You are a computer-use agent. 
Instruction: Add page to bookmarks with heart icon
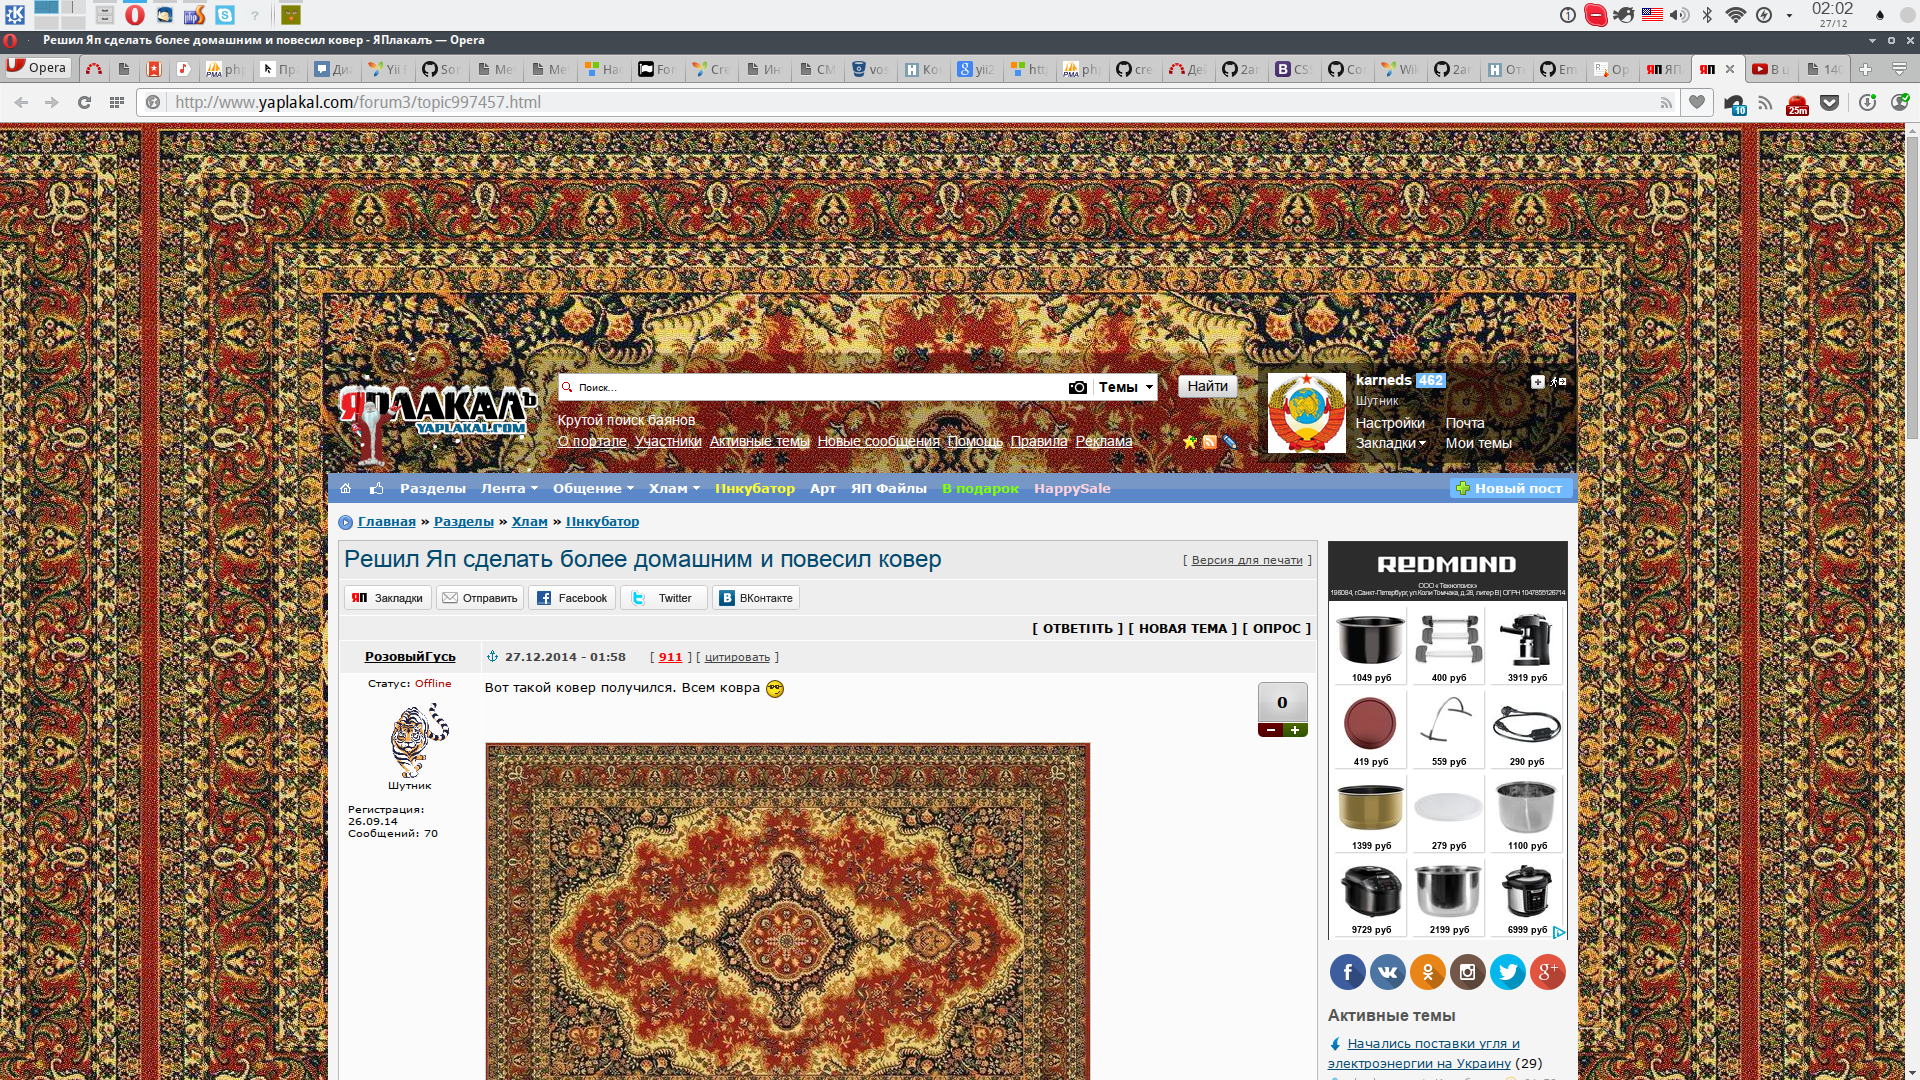(x=1697, y=102)
